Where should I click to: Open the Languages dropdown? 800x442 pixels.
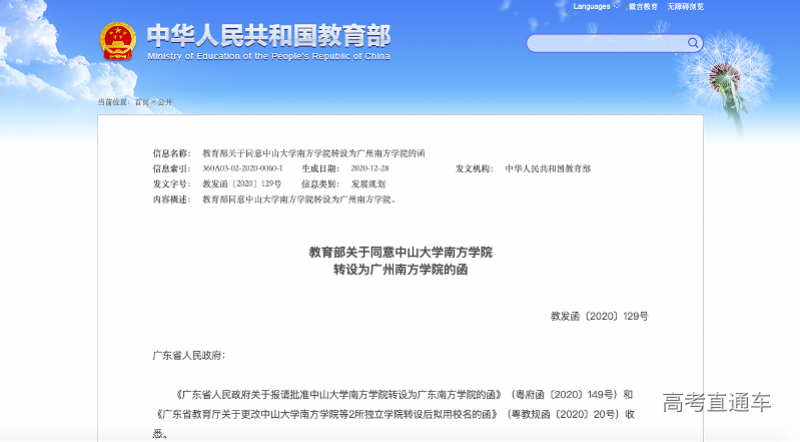[x=596, y=7]
